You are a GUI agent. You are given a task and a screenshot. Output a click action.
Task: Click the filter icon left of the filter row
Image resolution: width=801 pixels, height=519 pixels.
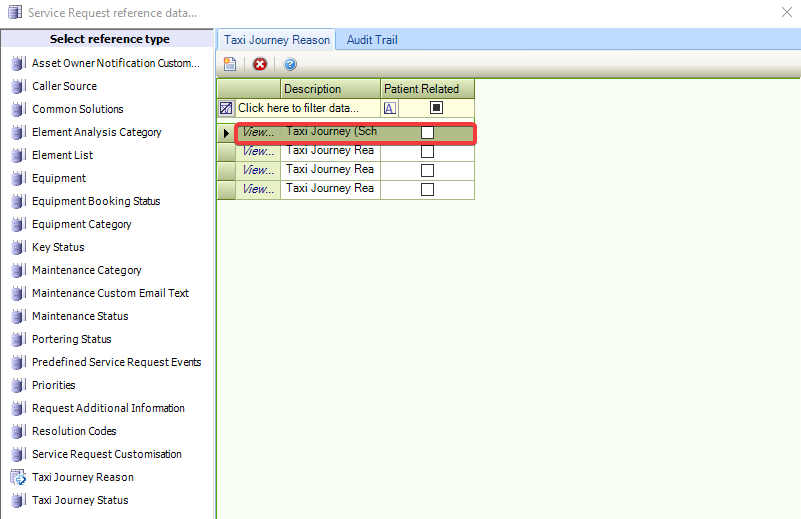[226, 108]
